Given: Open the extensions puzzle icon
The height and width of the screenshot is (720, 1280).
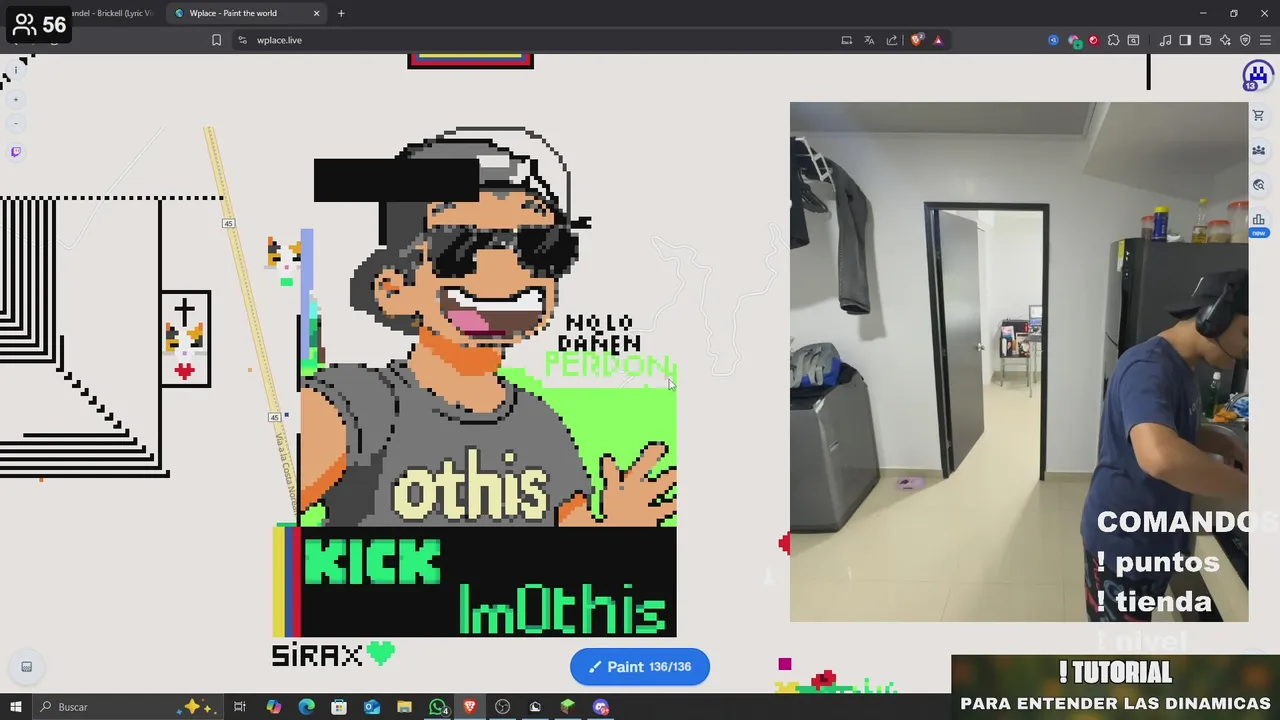Looking at the screenshot, I should [x=1113, y=40].
